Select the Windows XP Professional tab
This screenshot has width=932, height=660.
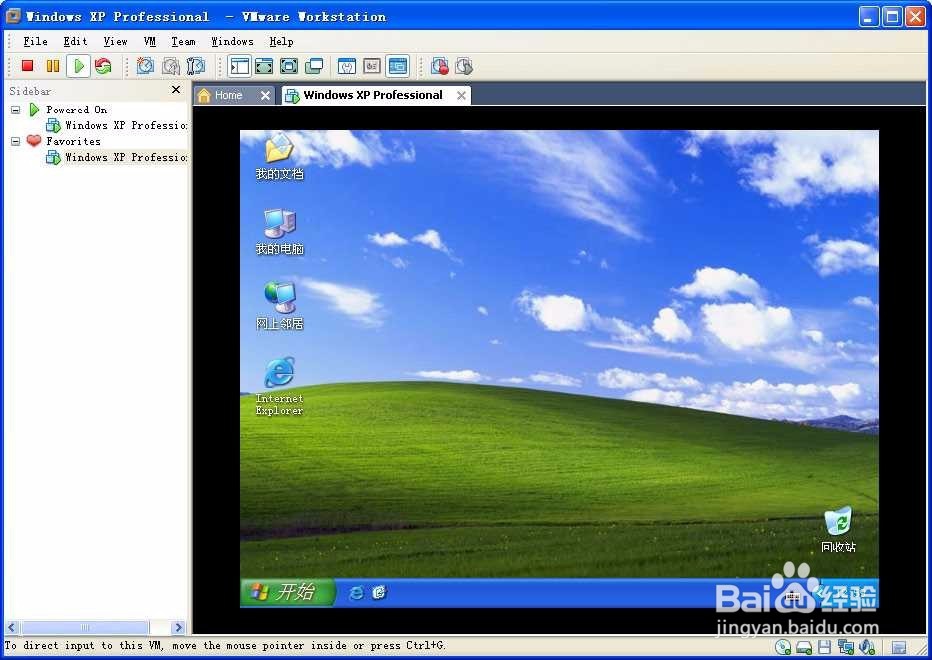click(373, 95)
